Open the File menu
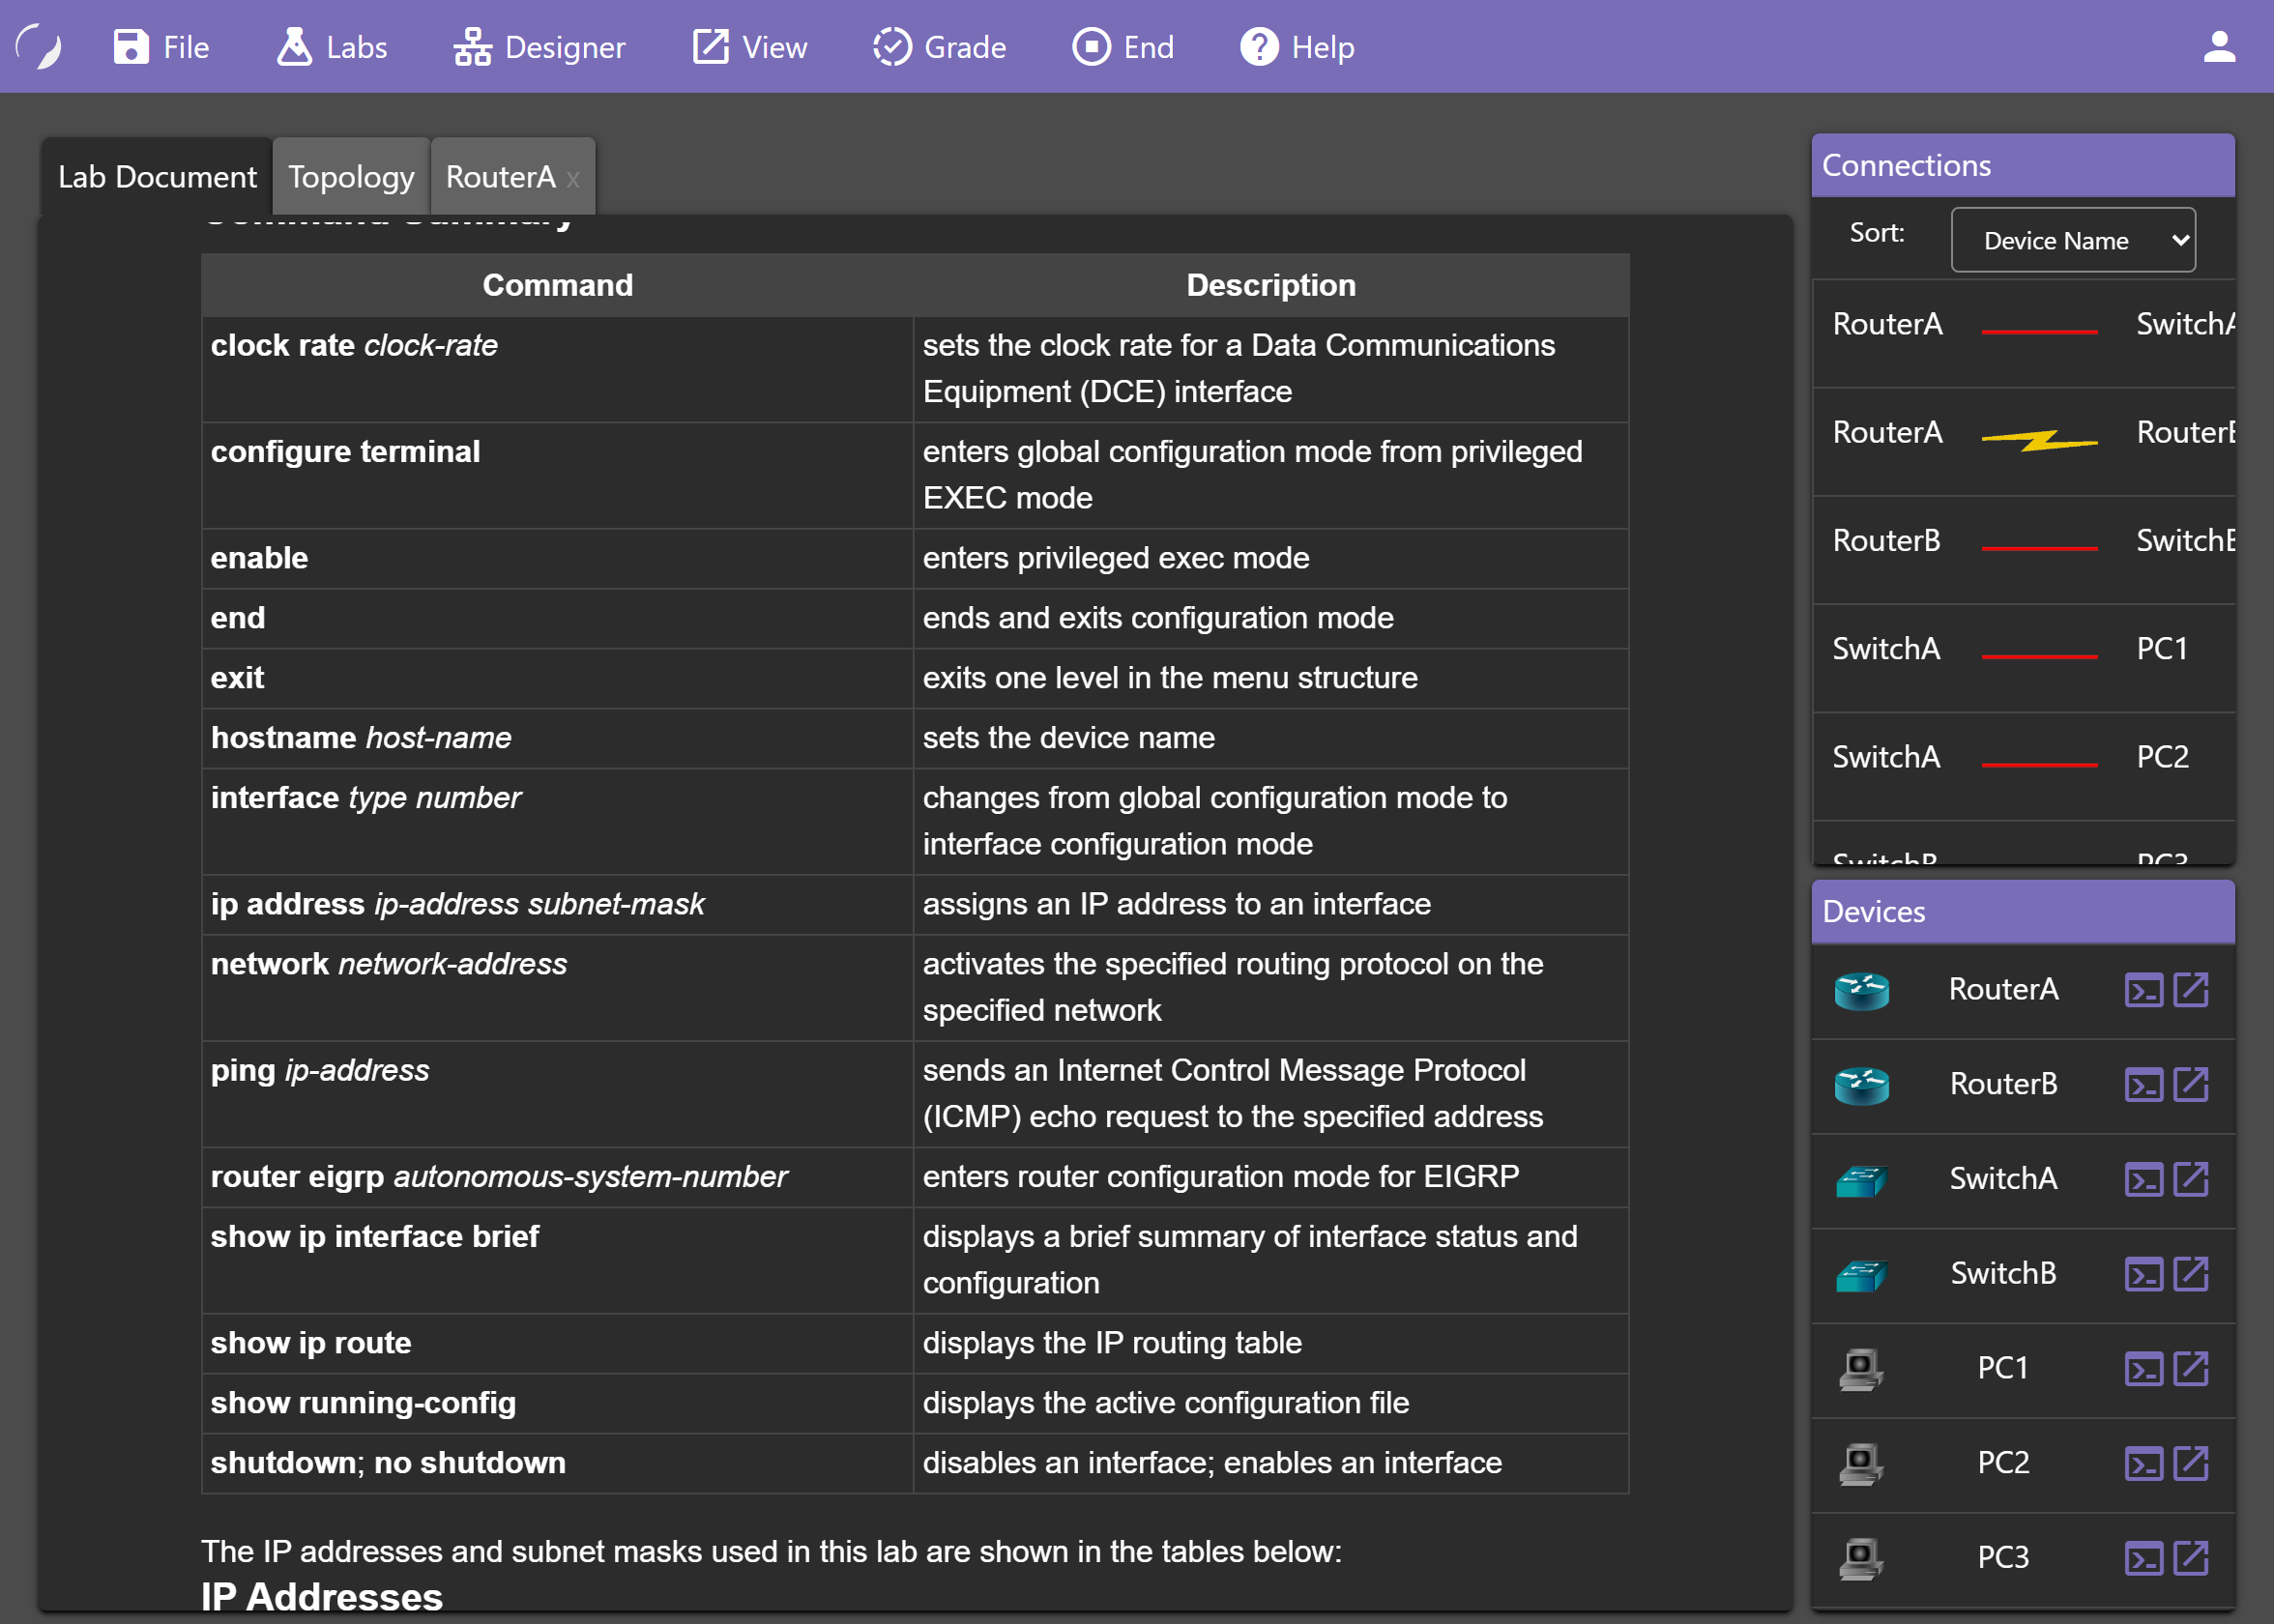2274x1624 pixels. 162,47
